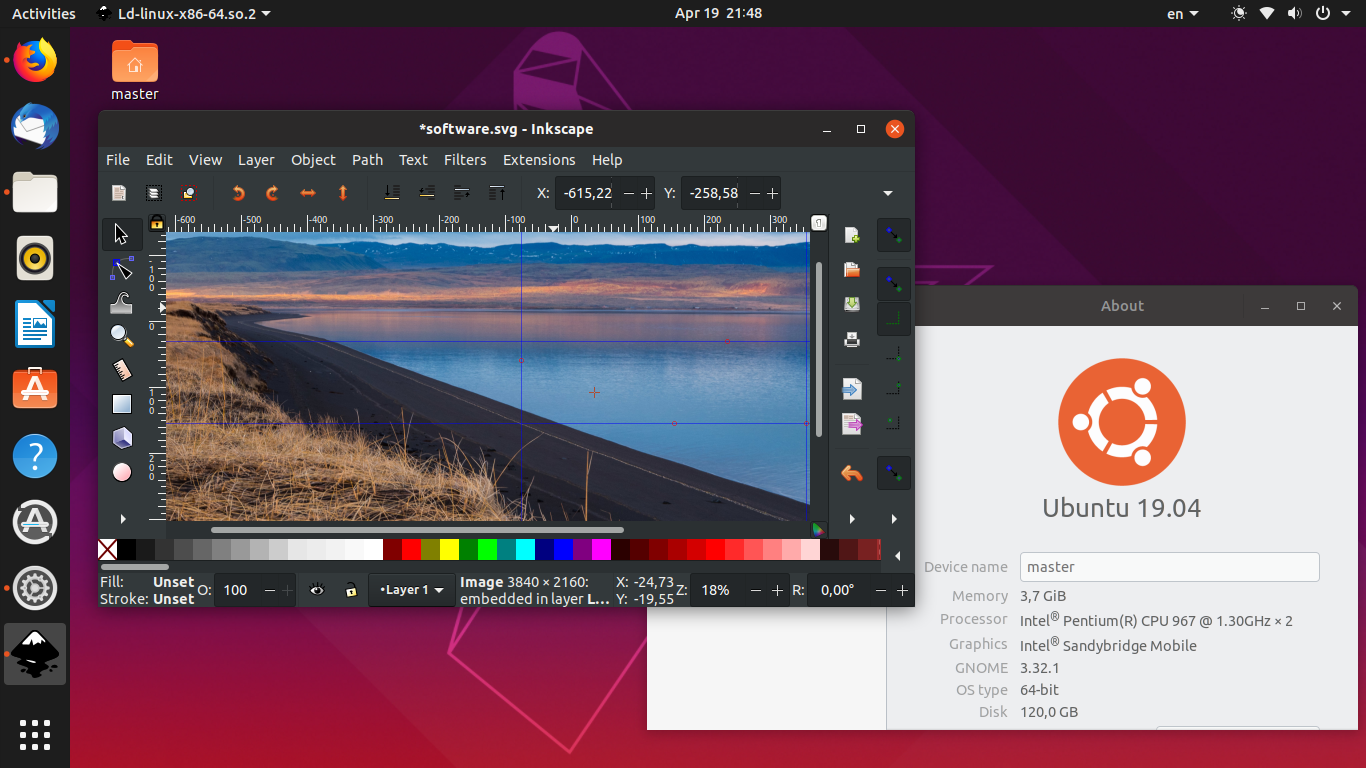
Task: Click the Import file icon
Action: coord(852,389)
